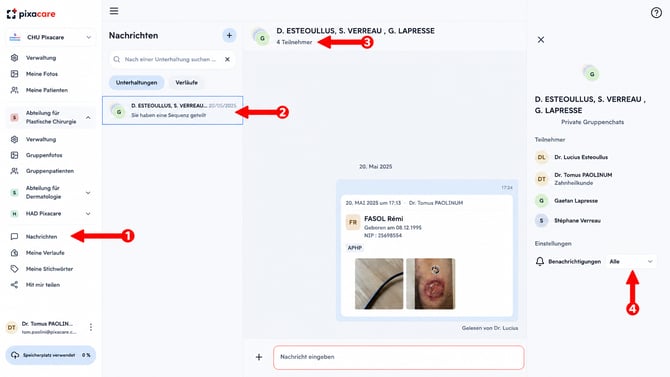Open the cable photo thumbnail
670x377 pixels.
(379, 283)
